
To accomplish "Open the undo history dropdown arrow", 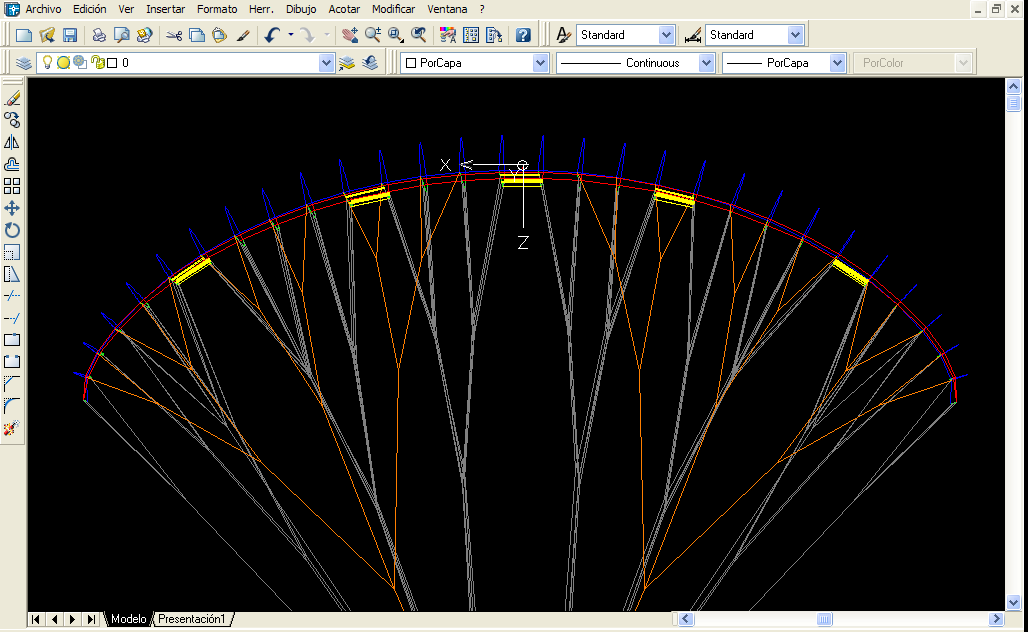I will [290, 35].
